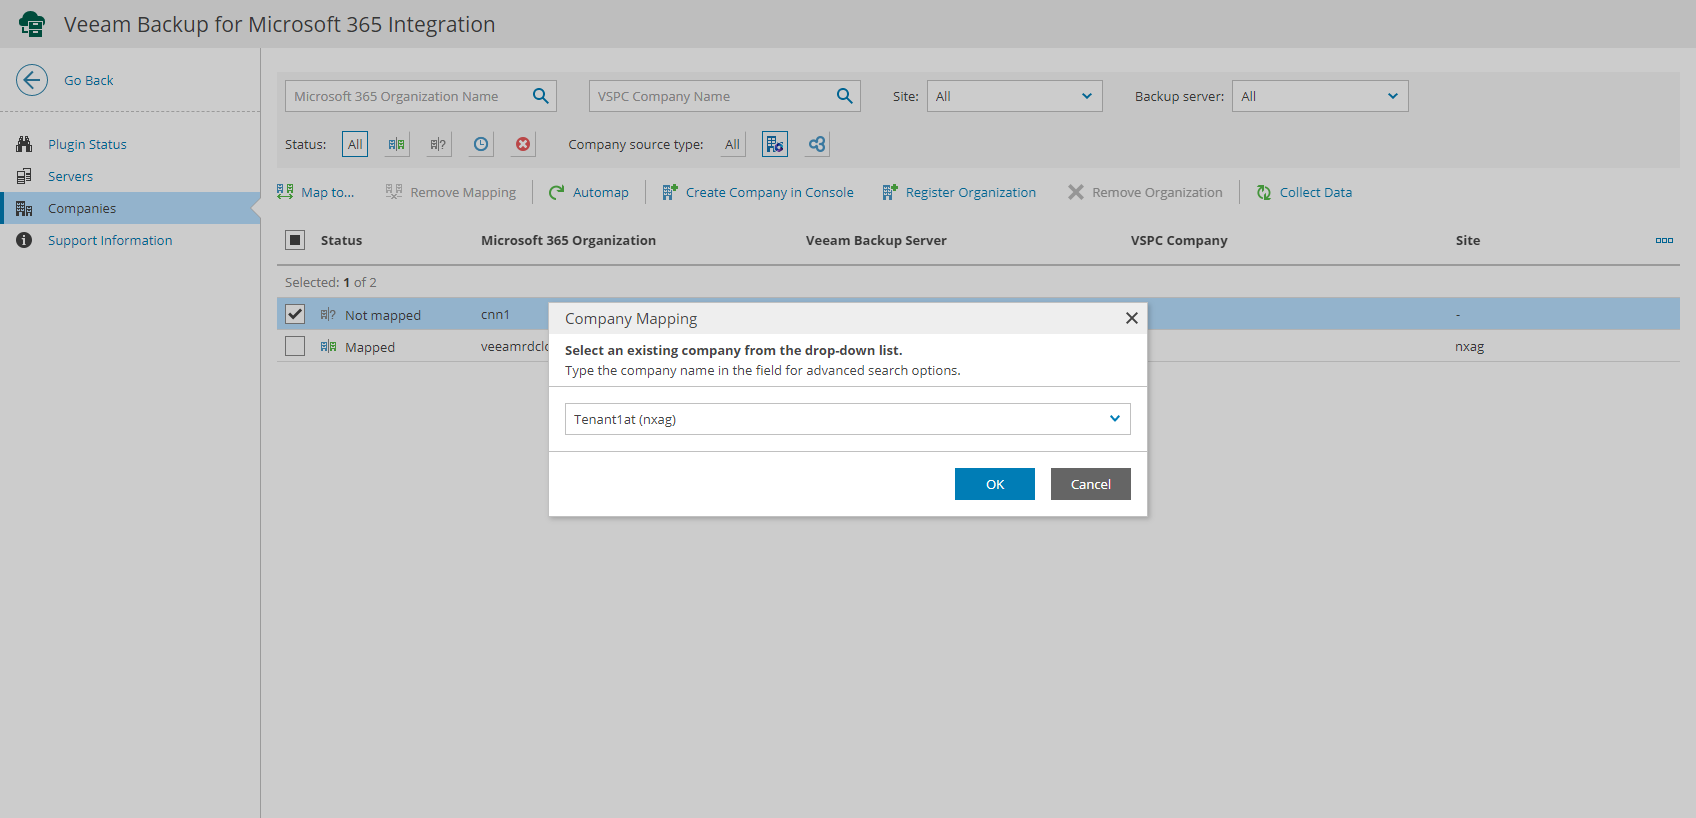The height and width of the screenshot is (818, 1696).
Task: Sort by Status column header
Action: pos(341,240)
